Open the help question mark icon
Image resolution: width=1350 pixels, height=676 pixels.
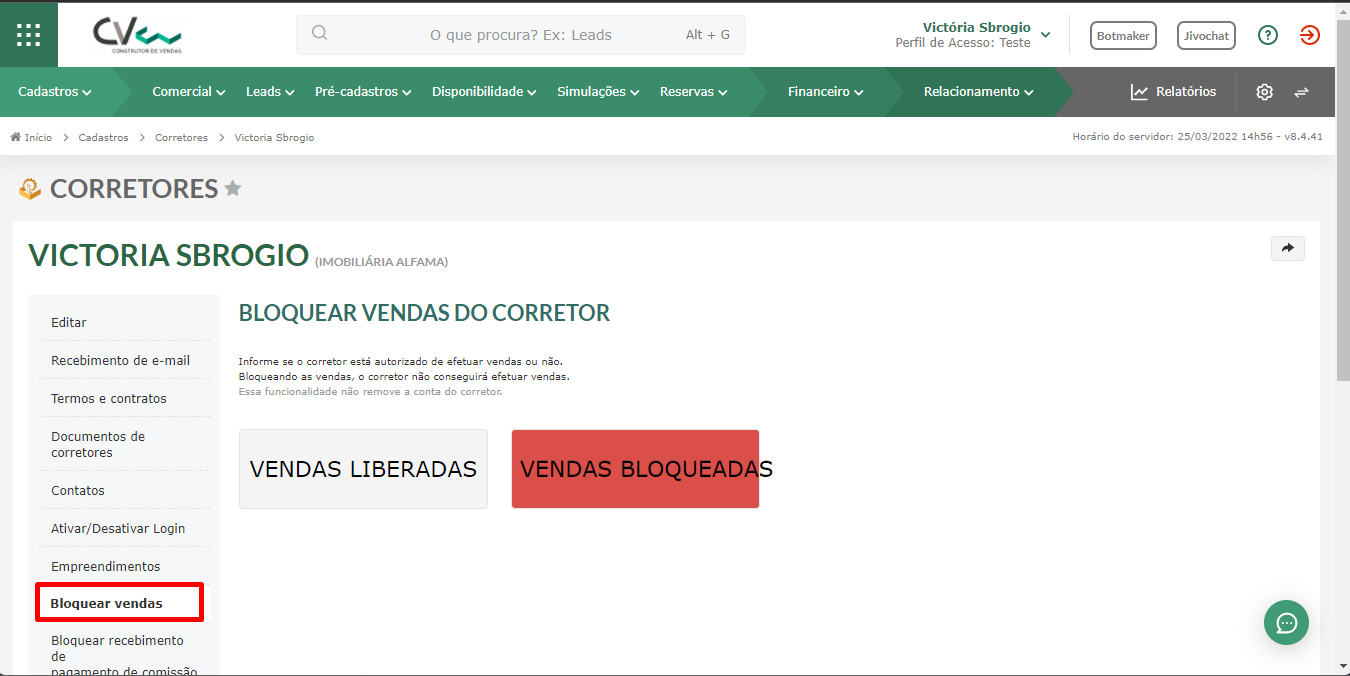1268,35
